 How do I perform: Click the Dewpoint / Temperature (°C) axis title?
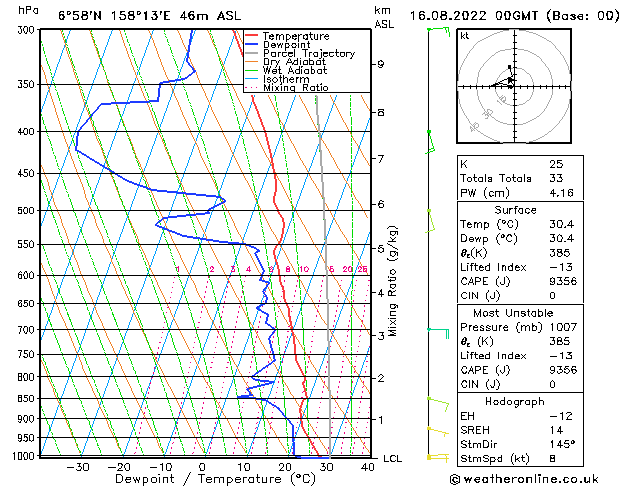pos(215,479)
